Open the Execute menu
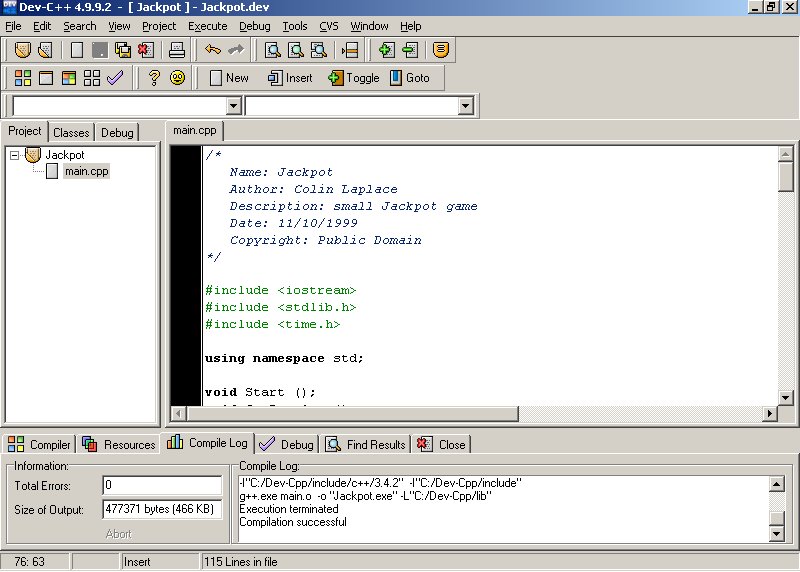The width and height of the screenshot is (800, 572). pyautogui.click(x=207, y=26)
